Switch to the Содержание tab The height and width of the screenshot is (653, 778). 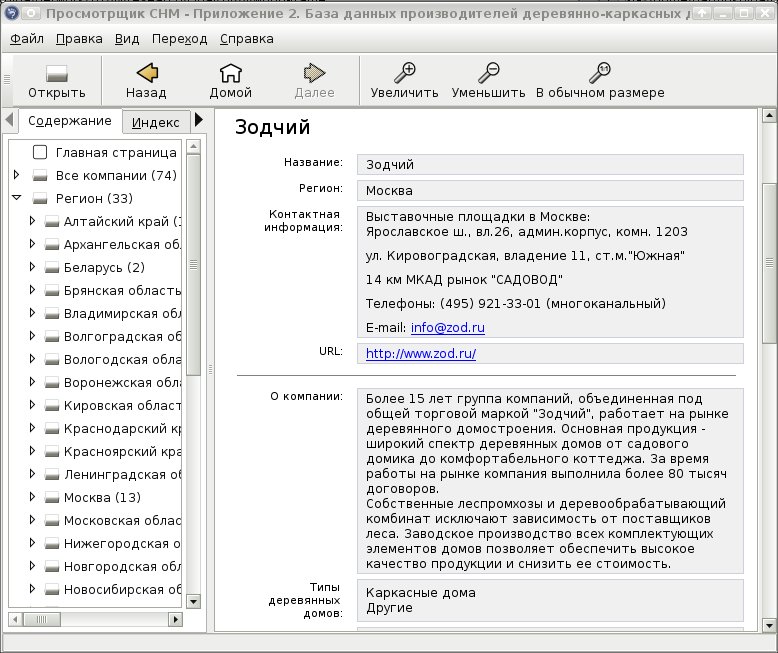[x=70, y=121]
